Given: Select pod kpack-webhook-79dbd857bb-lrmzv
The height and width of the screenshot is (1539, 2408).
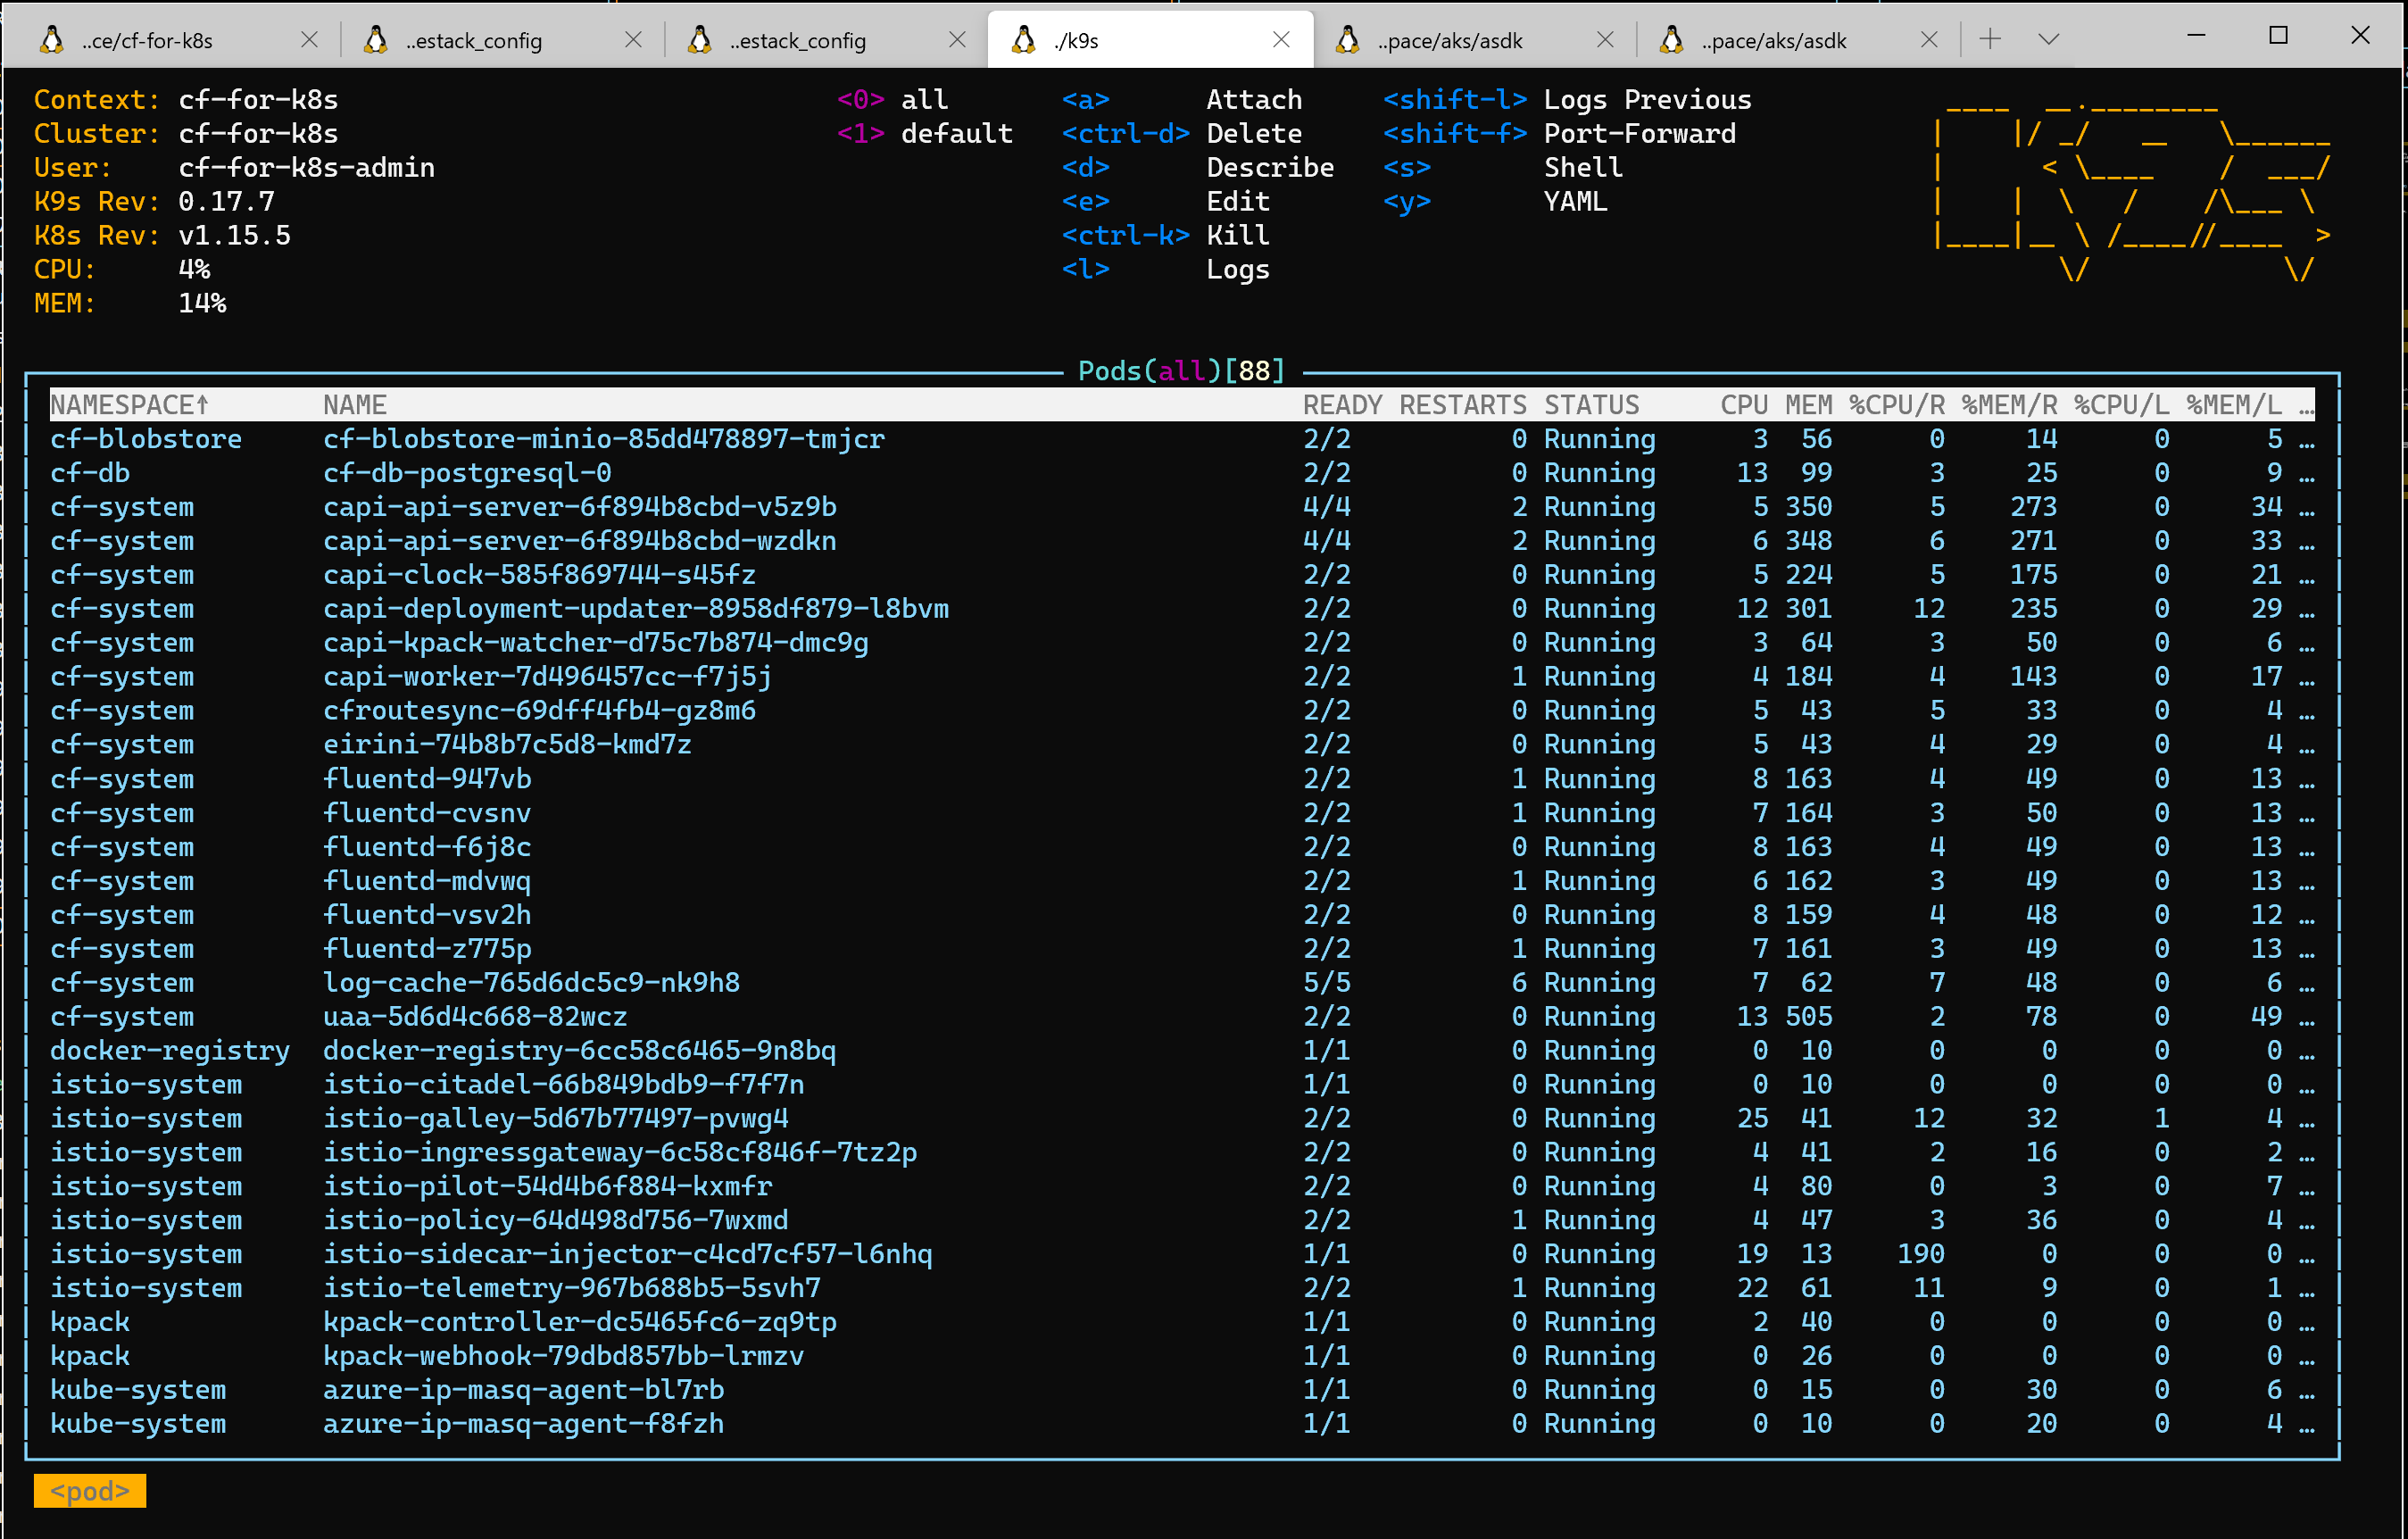Looking at the screenshot, I should click(1182, 1357).
